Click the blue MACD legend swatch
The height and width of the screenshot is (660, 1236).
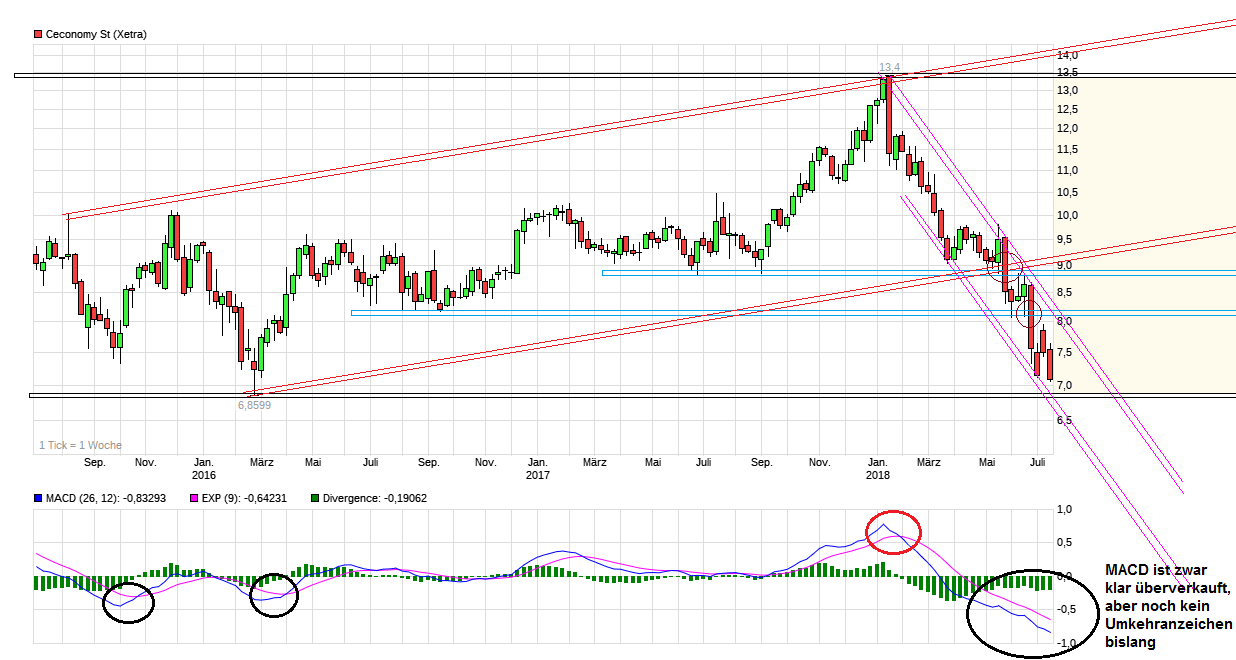point(38,497)
